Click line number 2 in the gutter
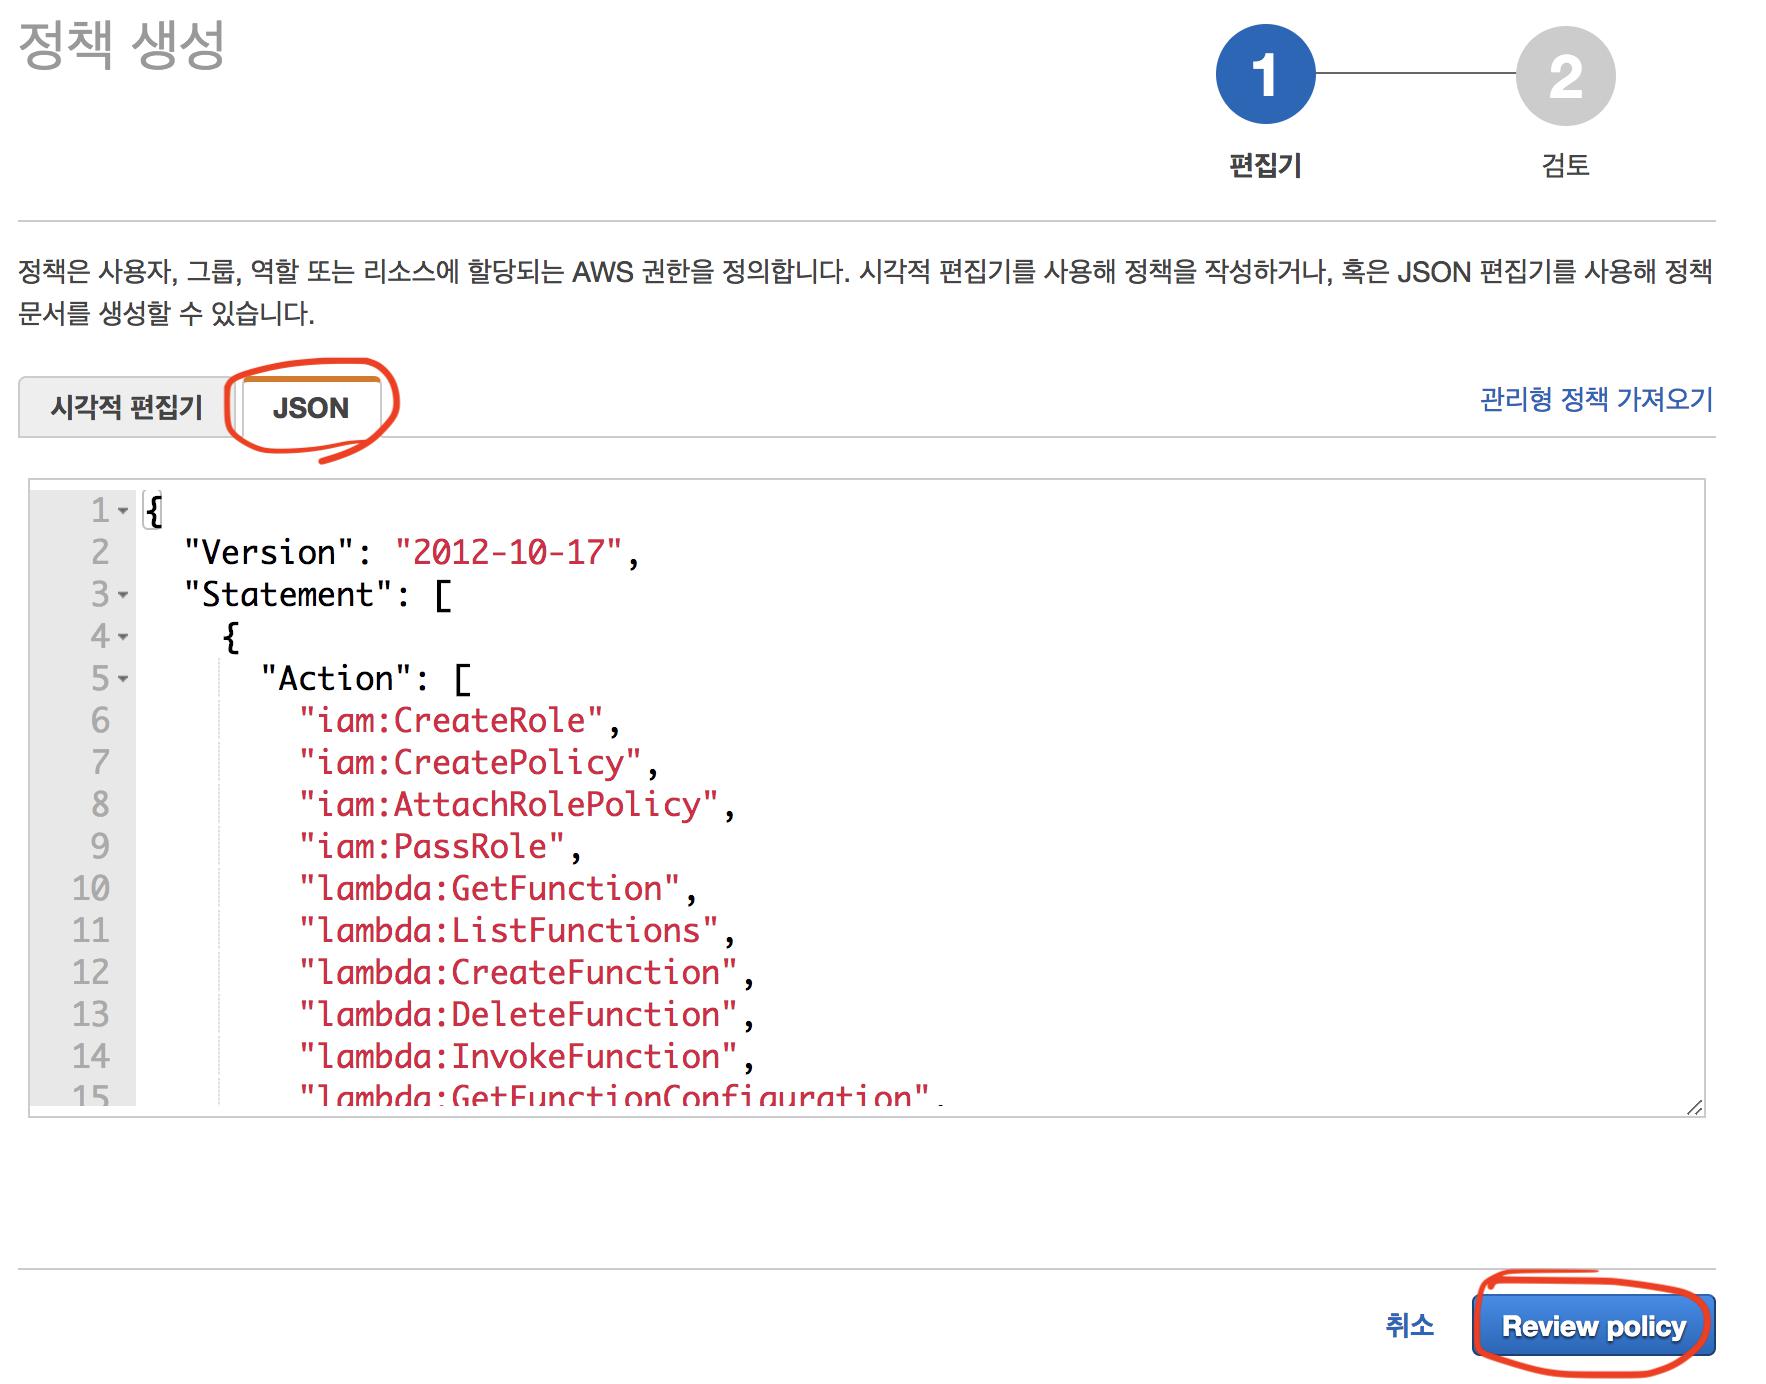Image resolution: width=1766 pixels, height=1384 pixels. click(100, 553)
